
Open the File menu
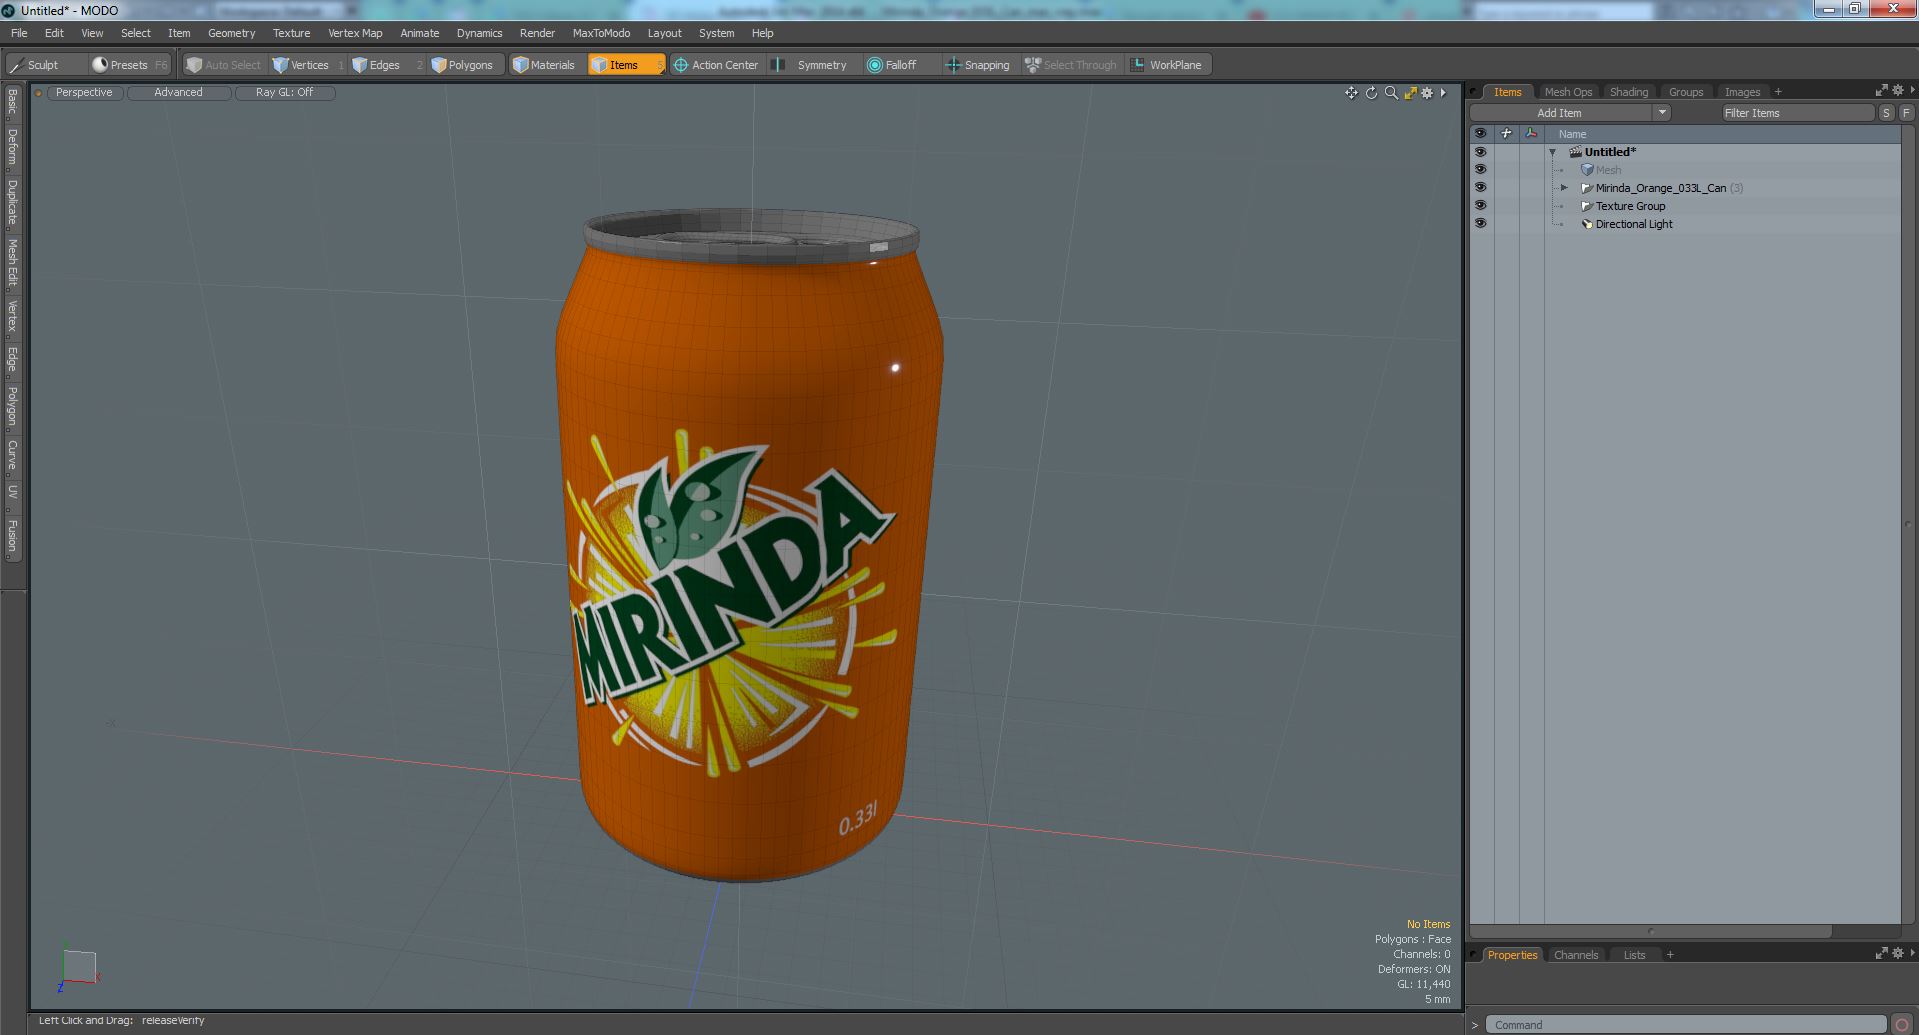tap(19, 33)
